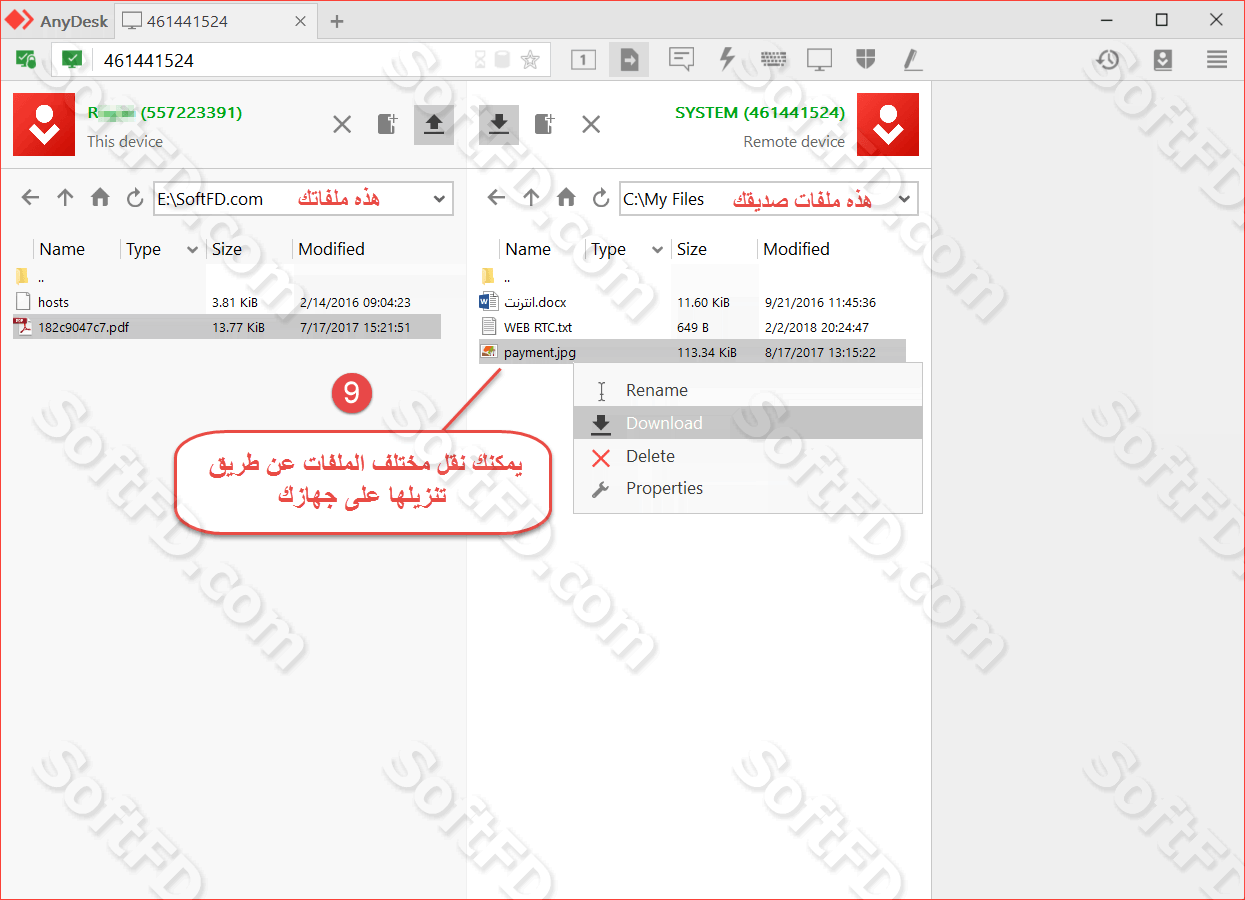
Task: Create new folder on this device
Action: [x=388, y=125]
